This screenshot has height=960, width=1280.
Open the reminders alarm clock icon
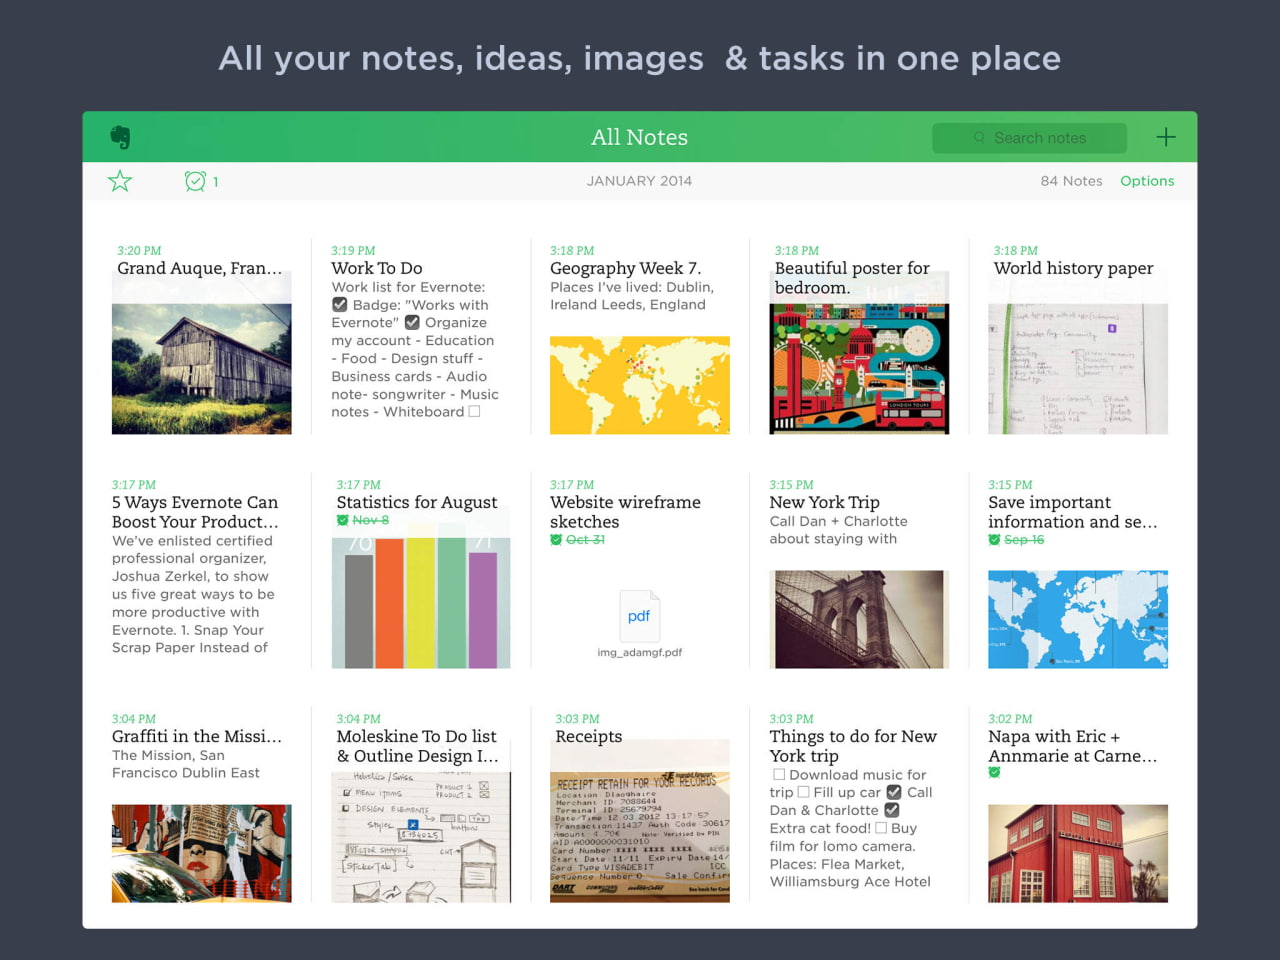coord(195,181)
